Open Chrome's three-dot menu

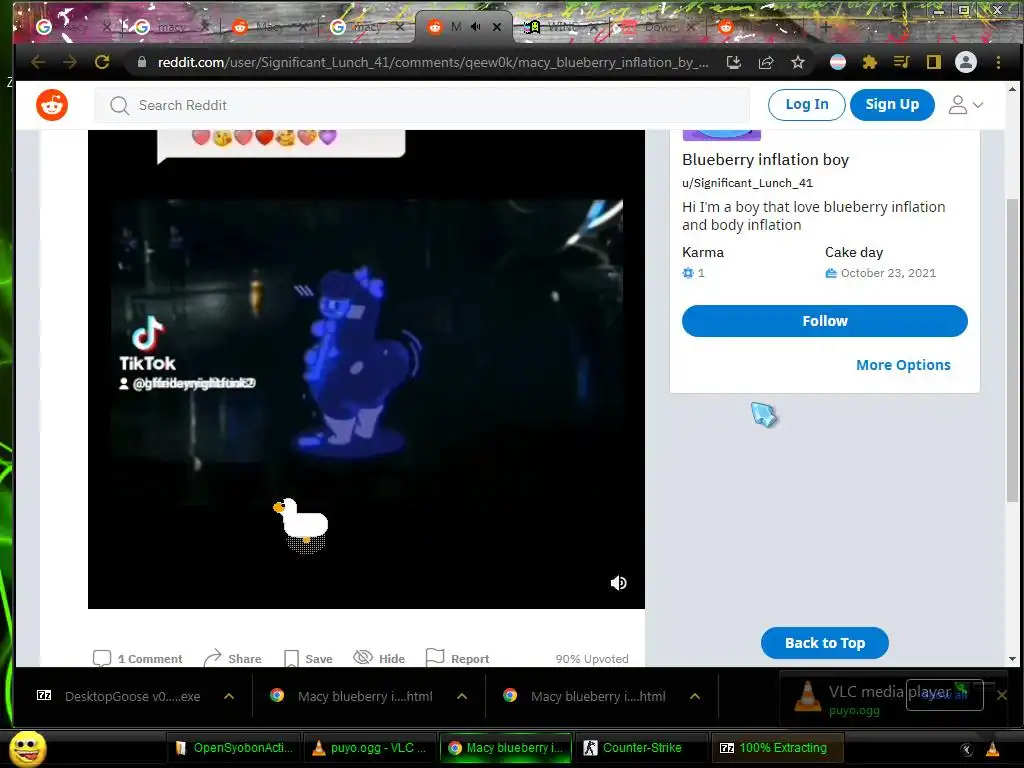[998, 62]
